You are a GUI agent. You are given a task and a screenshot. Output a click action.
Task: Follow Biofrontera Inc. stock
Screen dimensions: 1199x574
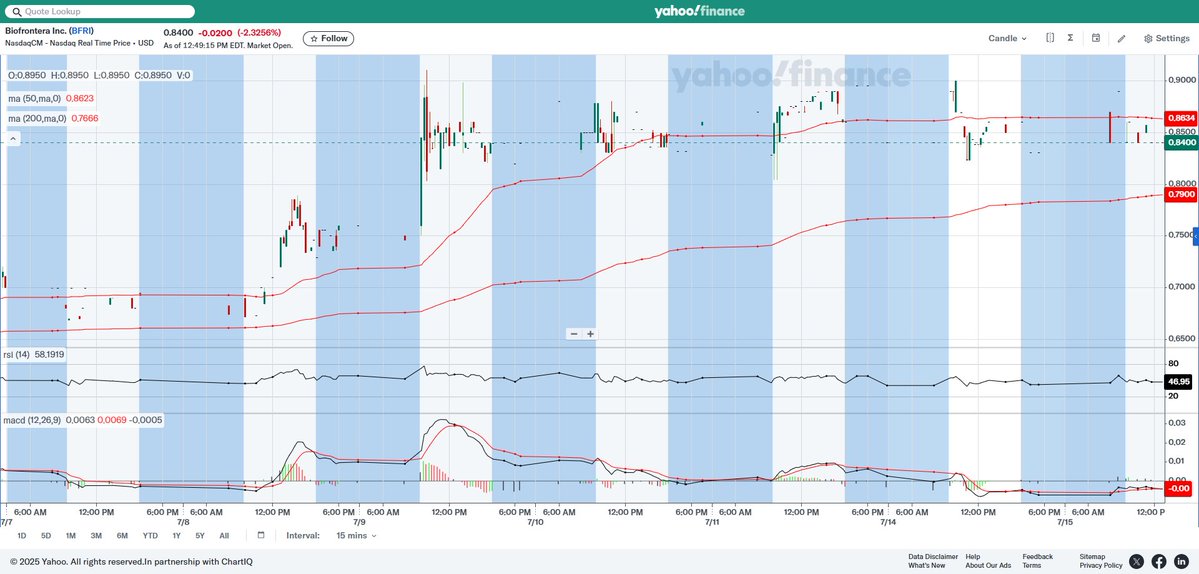click(x=329, y=38)
